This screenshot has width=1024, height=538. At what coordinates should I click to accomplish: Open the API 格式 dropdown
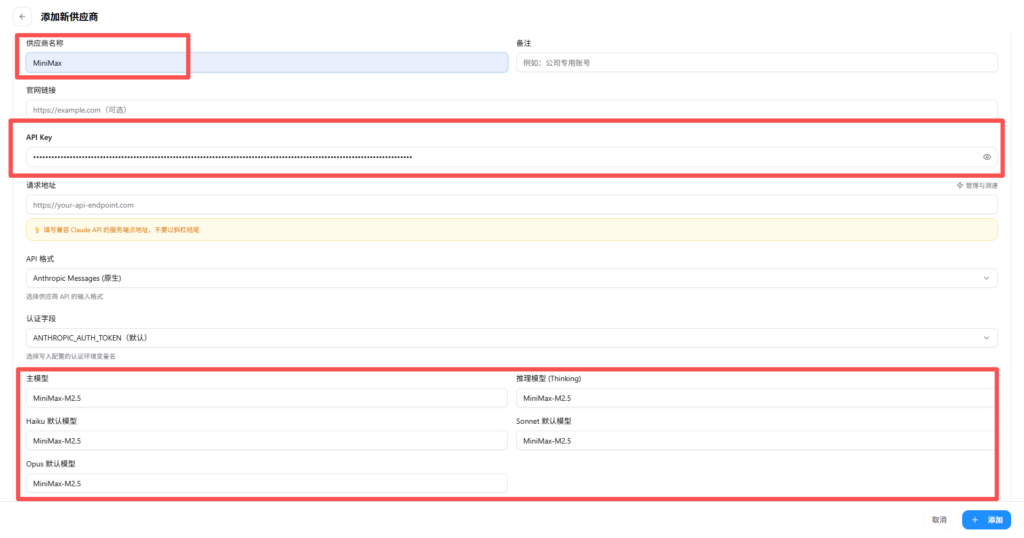tap(511, 278)
